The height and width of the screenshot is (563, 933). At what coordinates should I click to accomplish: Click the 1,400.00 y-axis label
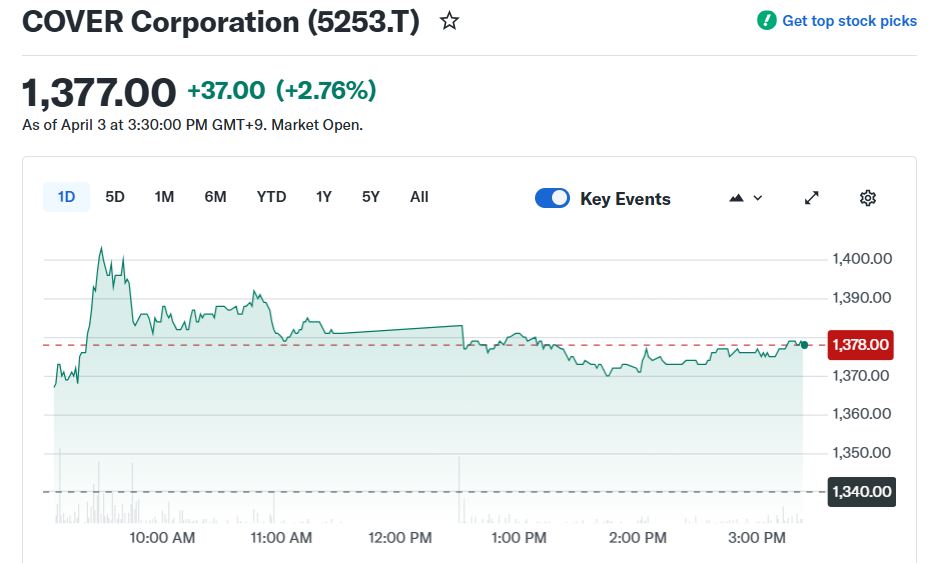coord(862,259)
